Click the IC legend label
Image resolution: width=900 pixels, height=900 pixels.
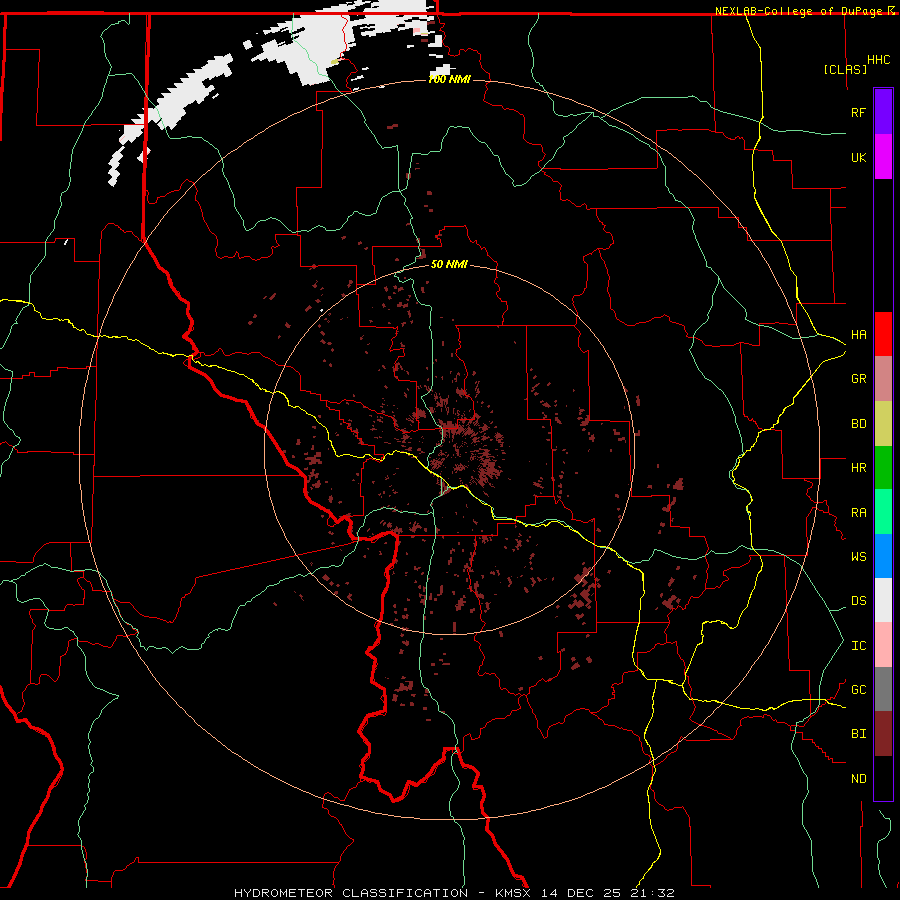pos(859,646)
